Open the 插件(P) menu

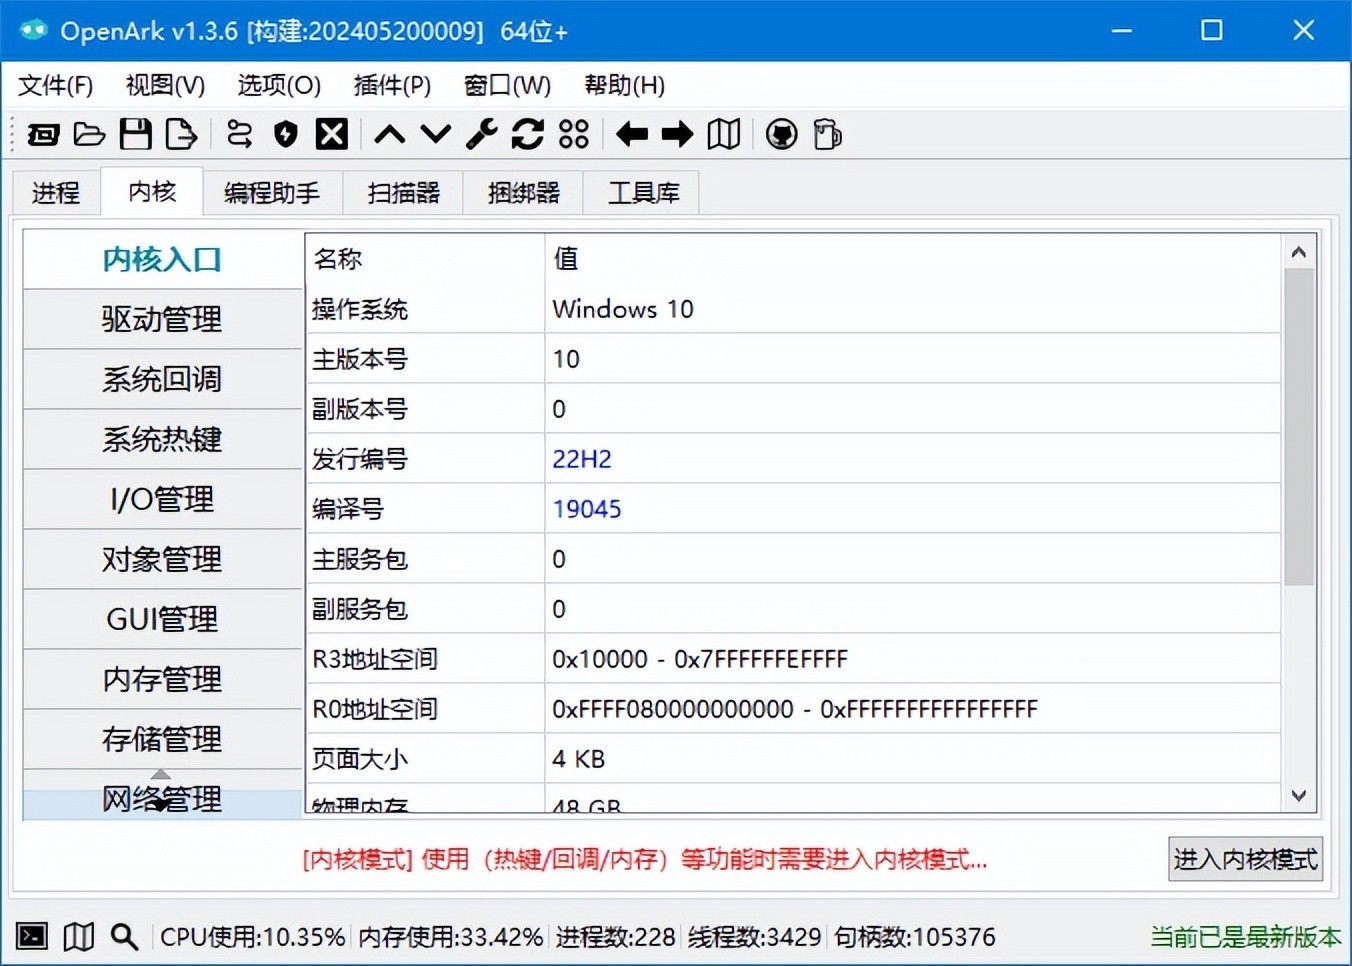point(392,86)
